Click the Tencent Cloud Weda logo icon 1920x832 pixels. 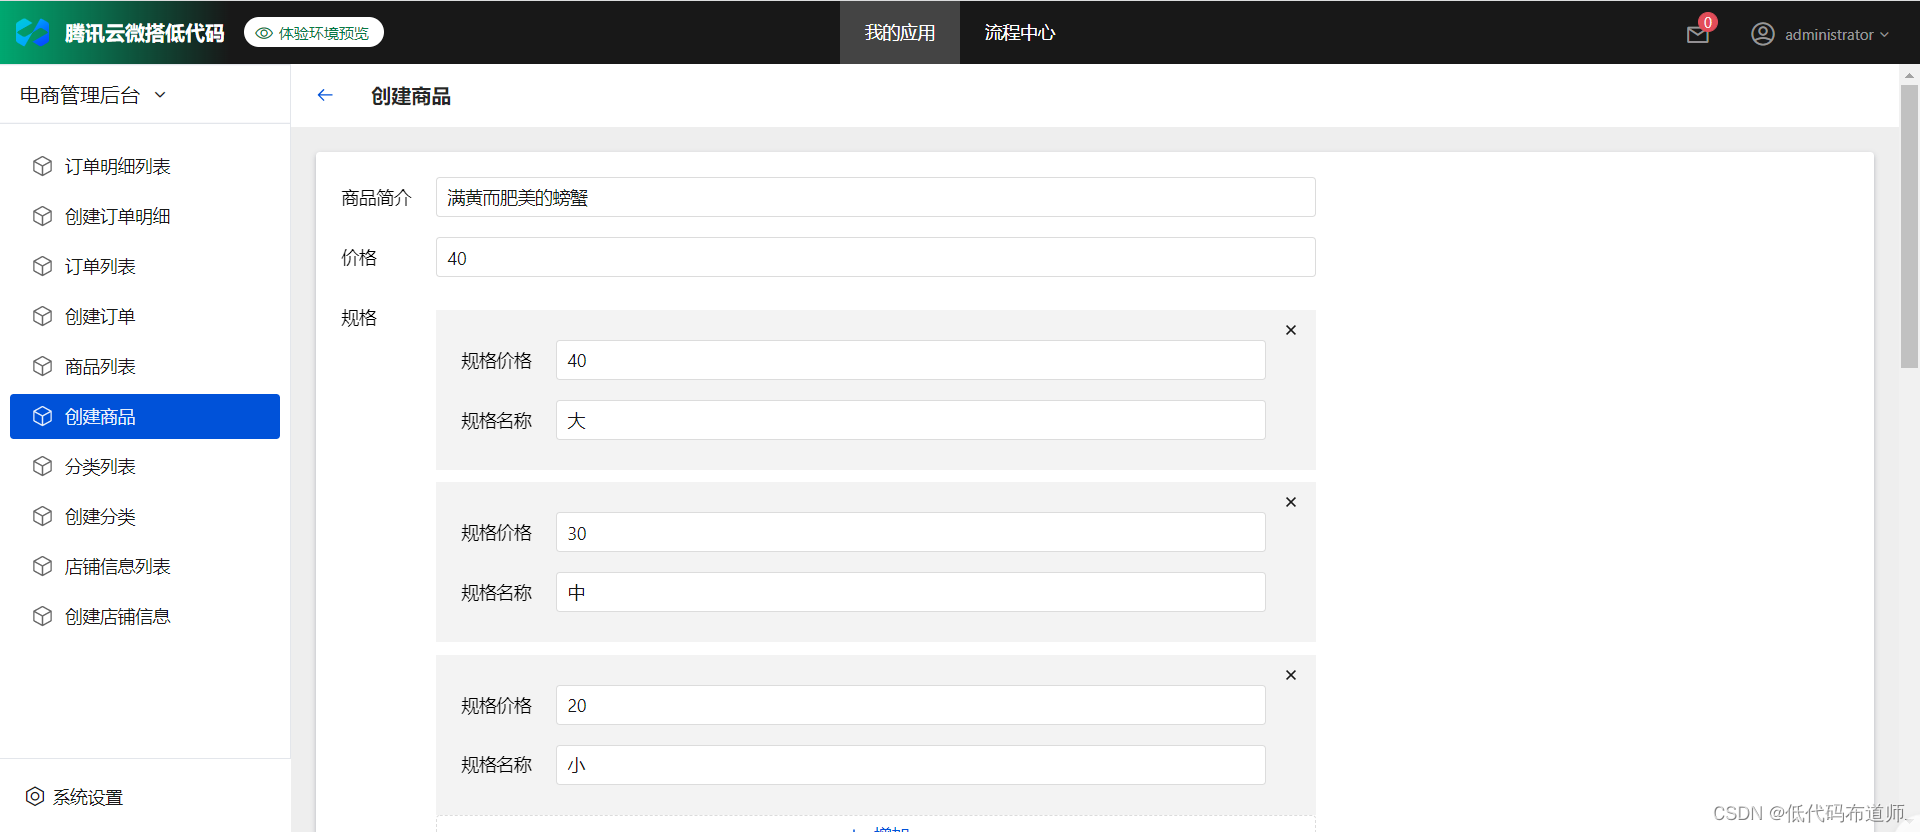(33, 32)
